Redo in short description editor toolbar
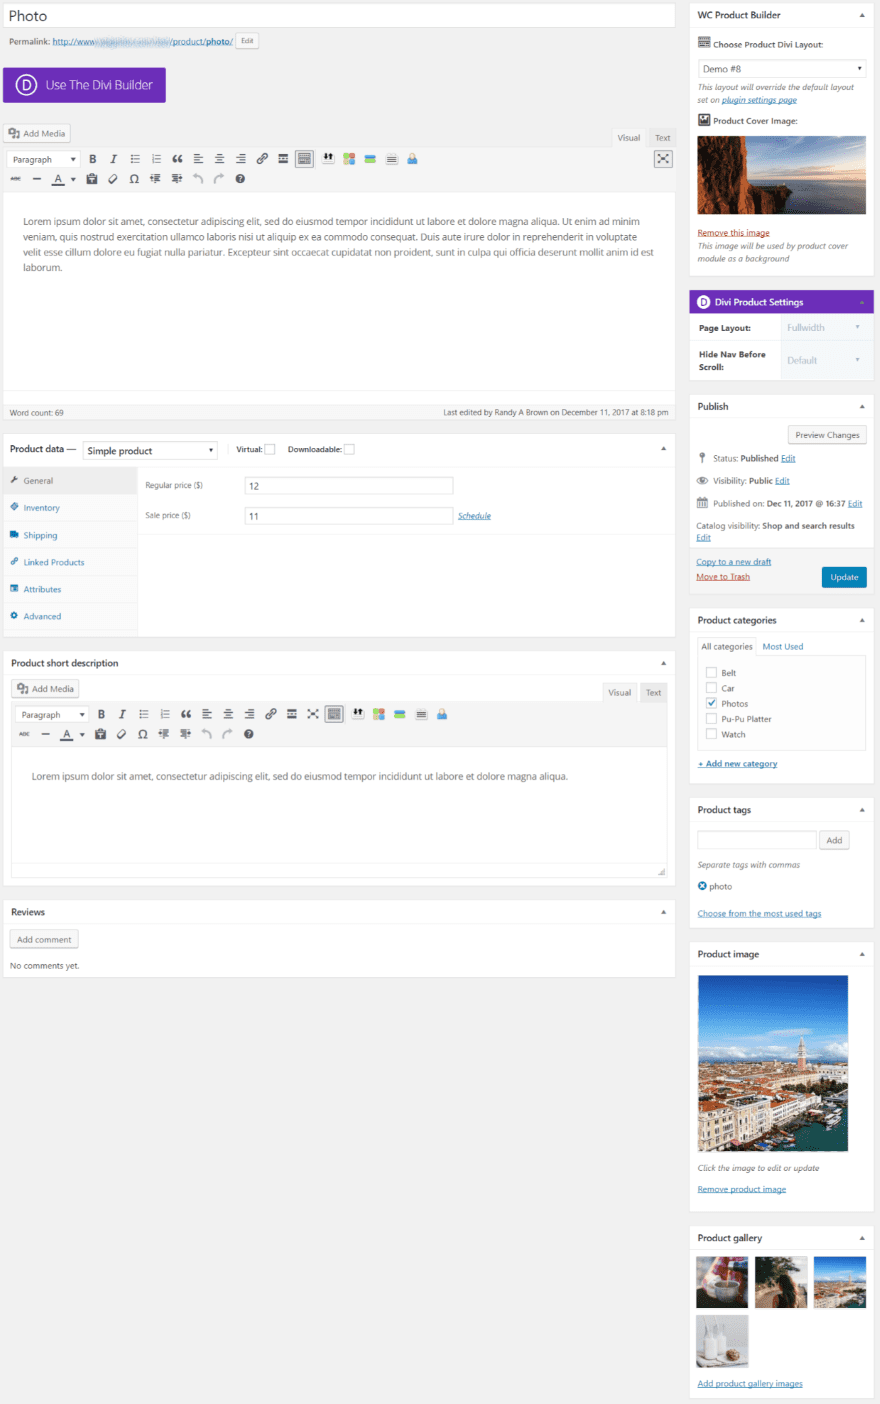Image resolution: width=880 pixels, height=1404 pixels. [x=227, y=734]
